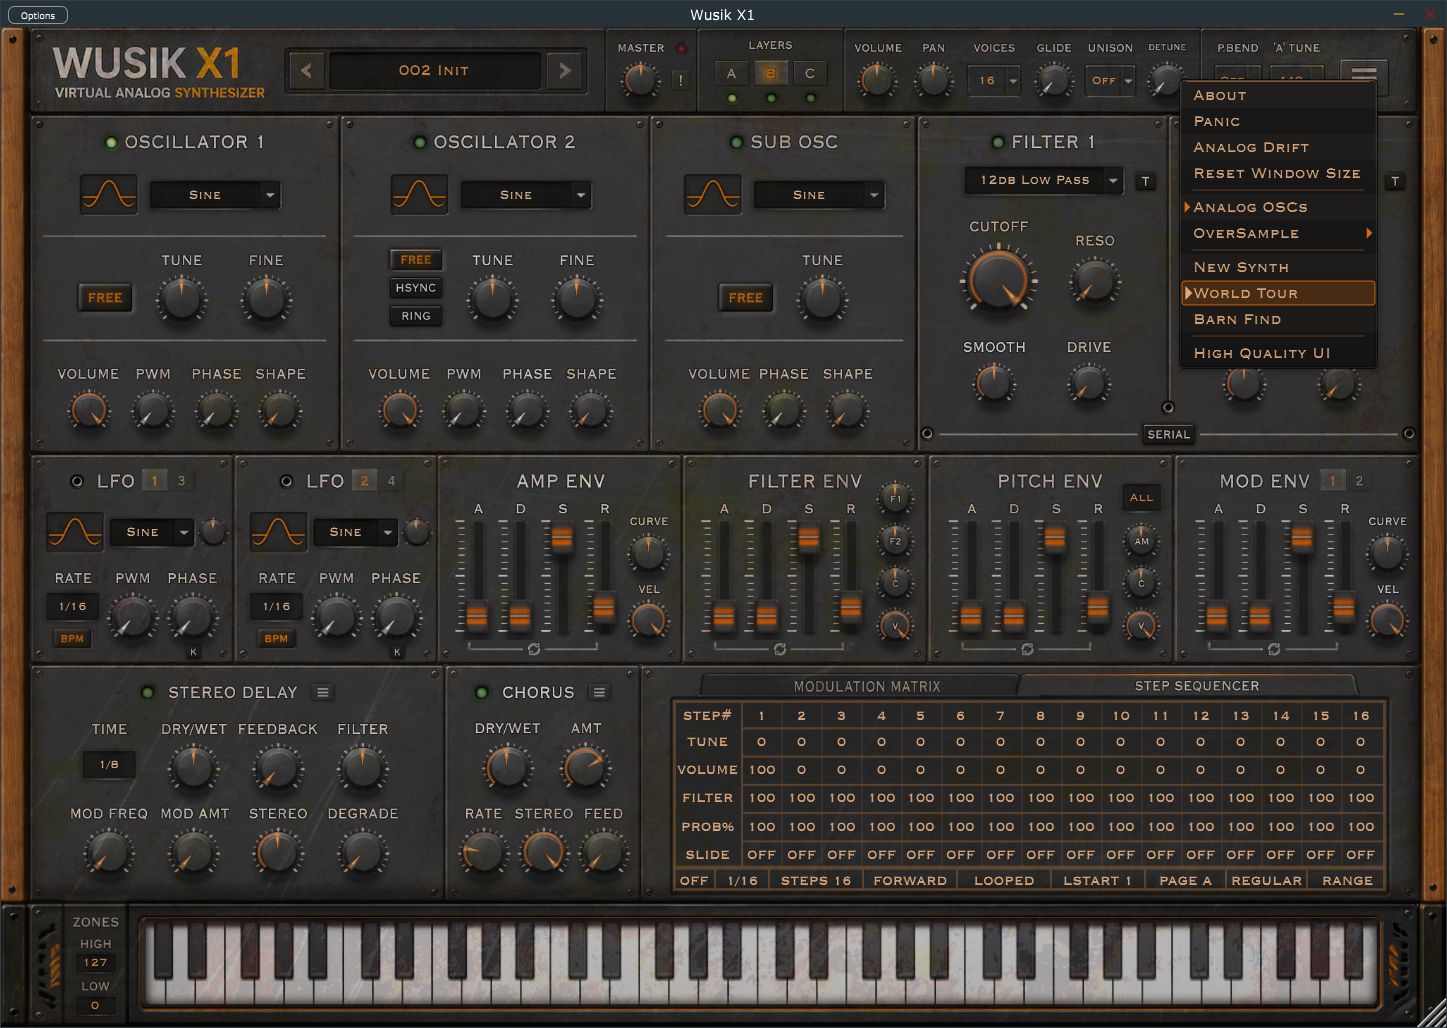Screen dimensions: 1447x1028
Task: Choose Reset Window Size menu item
Action: pos(1279,173)
